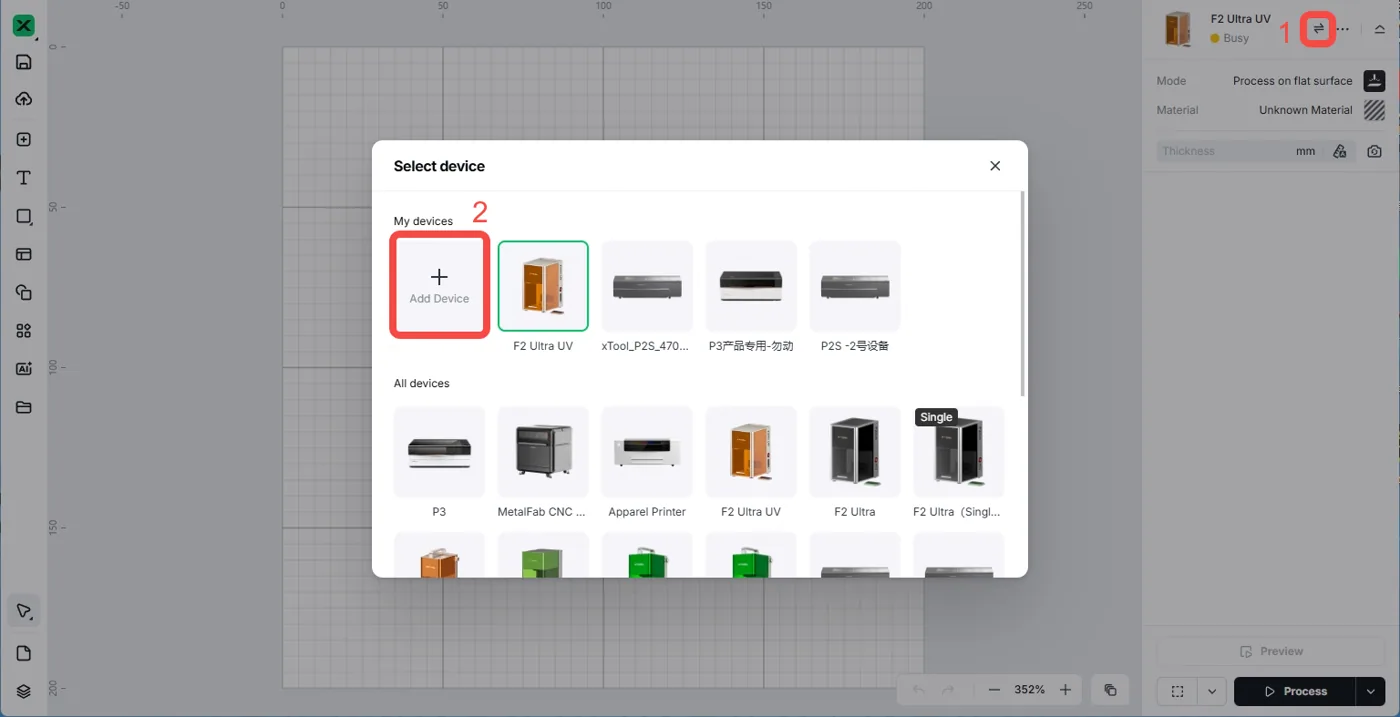The image size is (1400, 717).
Task: Click the Add Device tile
Action: click(439, 285)
